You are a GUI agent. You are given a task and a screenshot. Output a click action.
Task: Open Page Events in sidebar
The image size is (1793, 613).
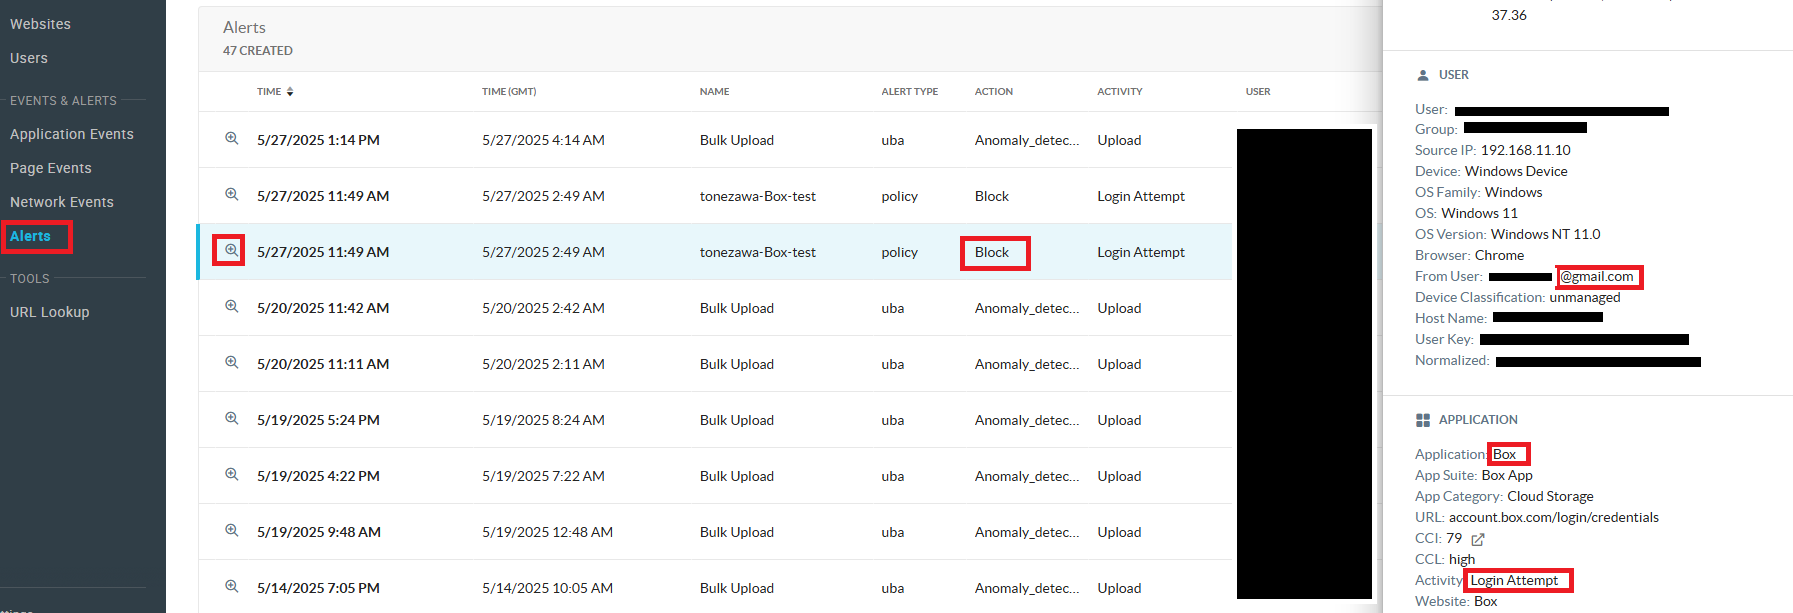point(50,168)
